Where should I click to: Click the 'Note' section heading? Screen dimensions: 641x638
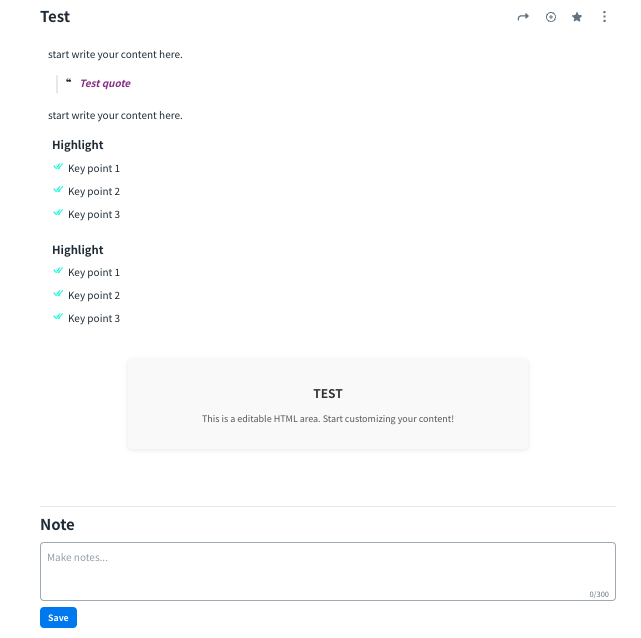click(57, 525)
